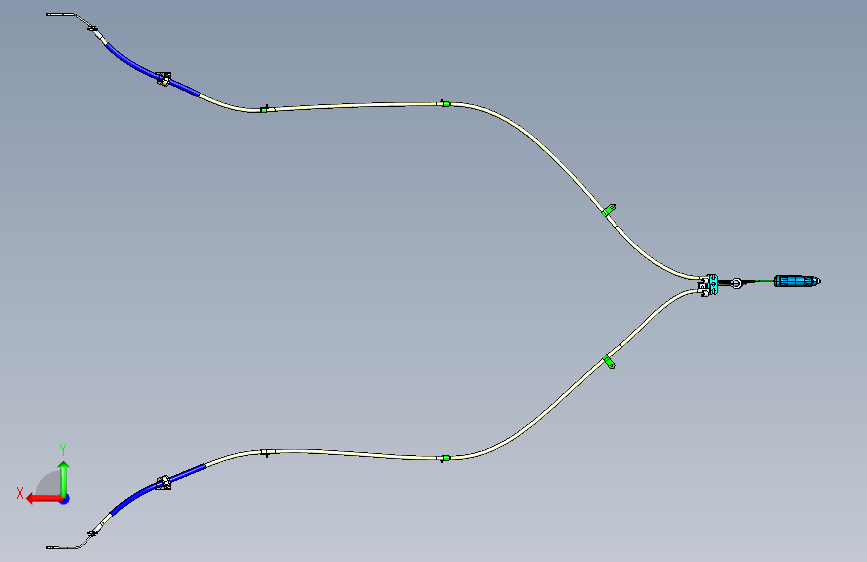Click the gray XY plane quadrant on triad
The image size is (867, 562).
click(x=49, y=485)
